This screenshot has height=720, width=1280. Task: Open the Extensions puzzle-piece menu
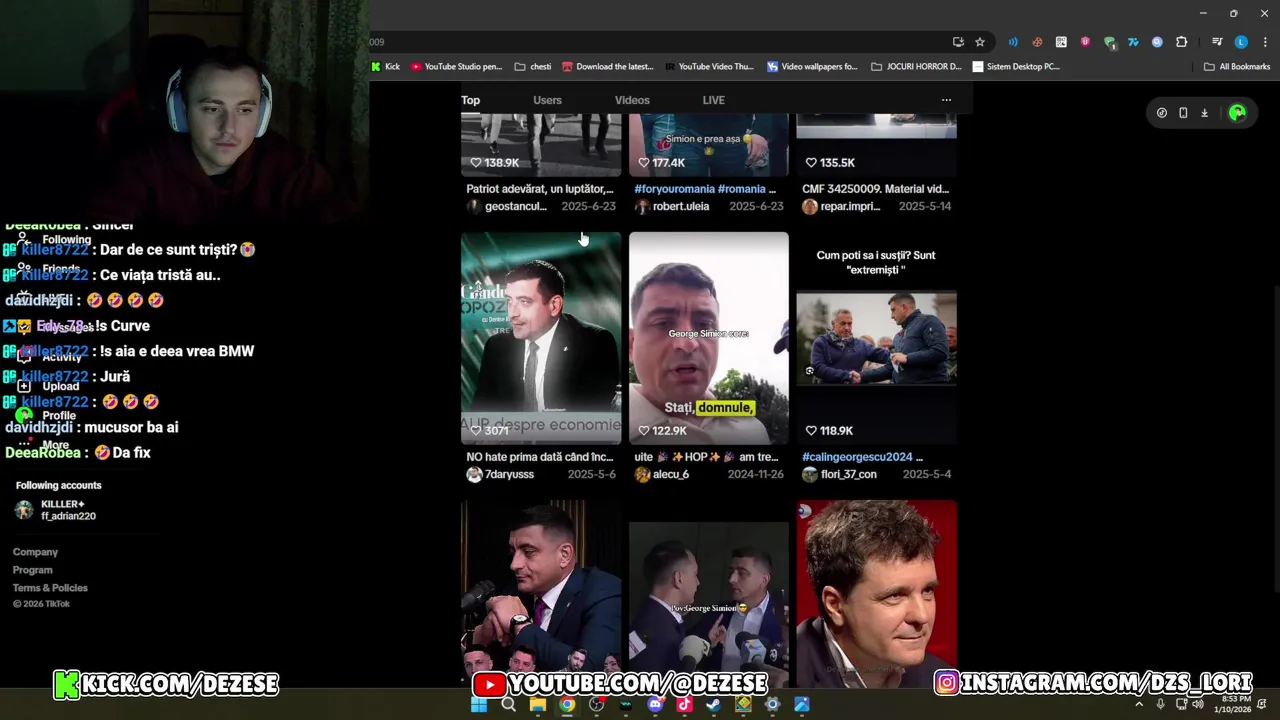[1181, 42]
